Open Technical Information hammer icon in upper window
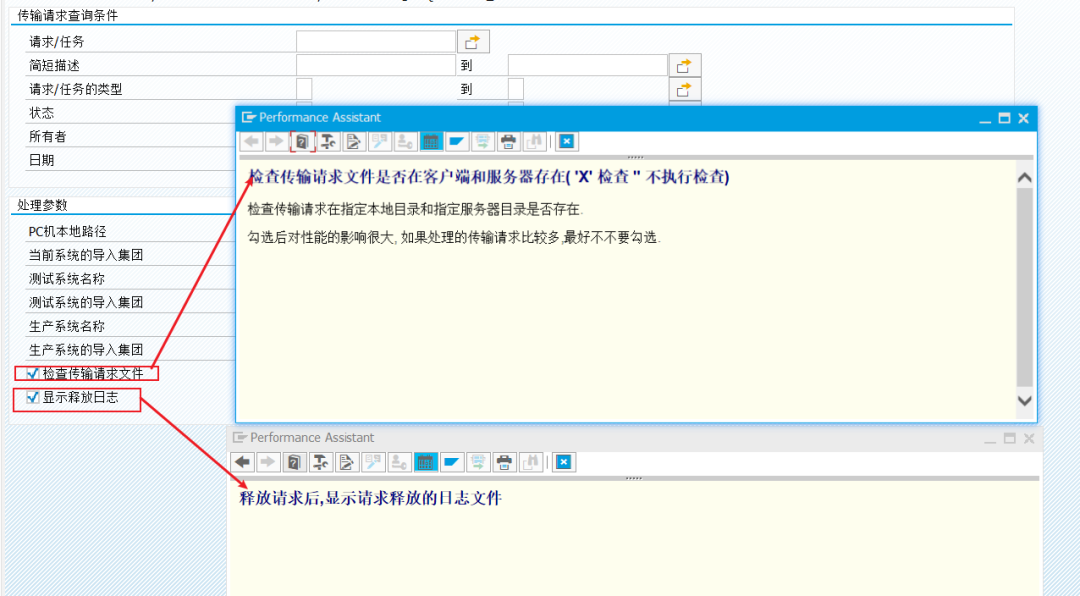The width and height of the screenshot is (1080, 596). coord(328,141)
